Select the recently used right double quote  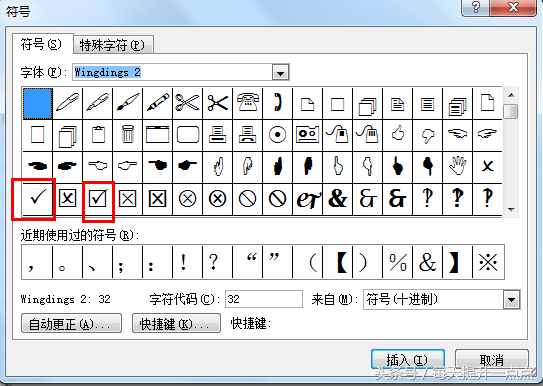point(277,262)
